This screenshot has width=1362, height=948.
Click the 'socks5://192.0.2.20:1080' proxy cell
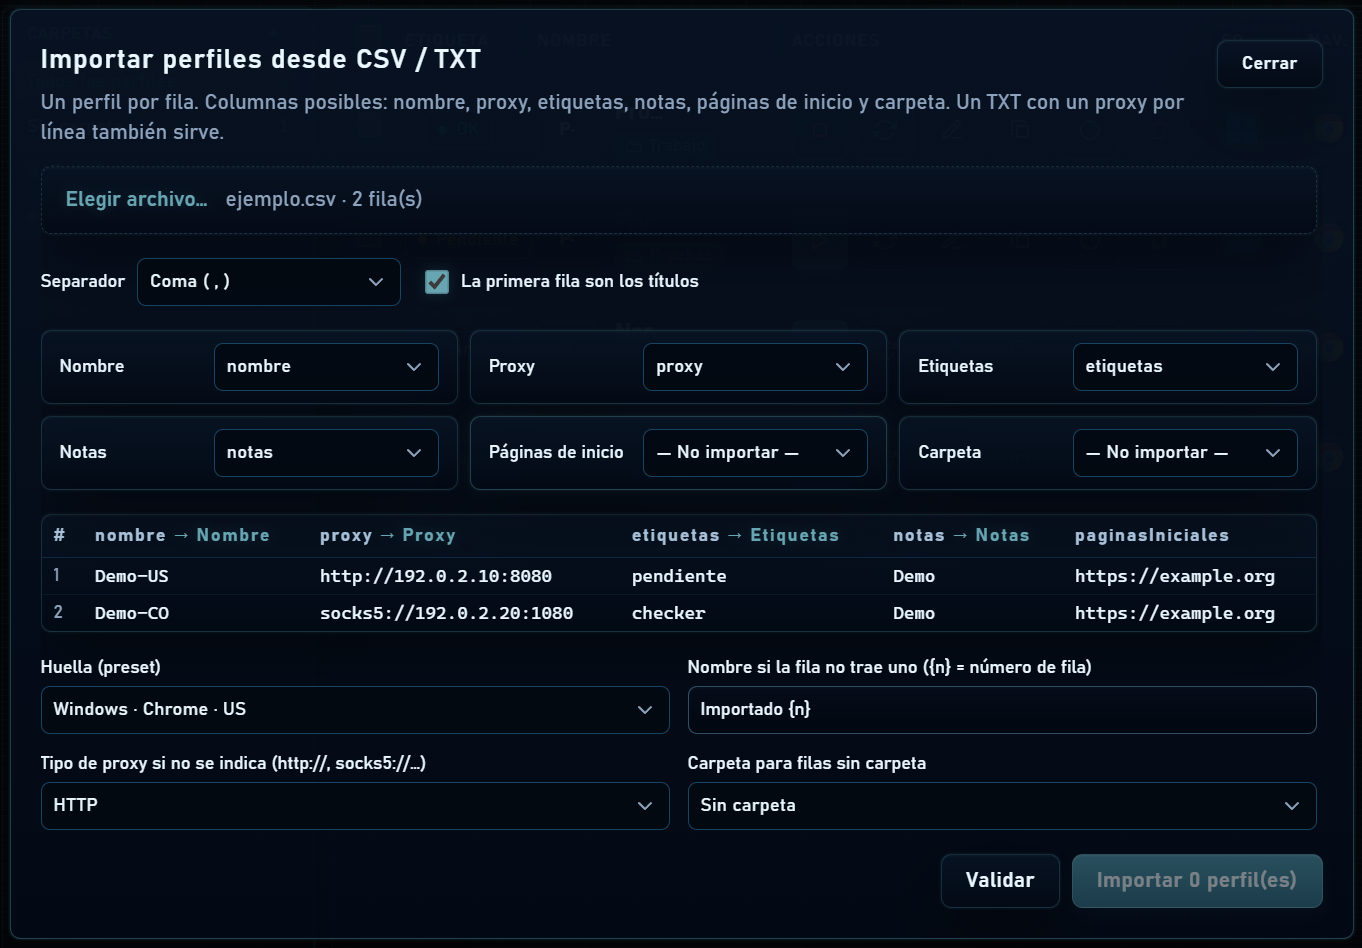447,613
